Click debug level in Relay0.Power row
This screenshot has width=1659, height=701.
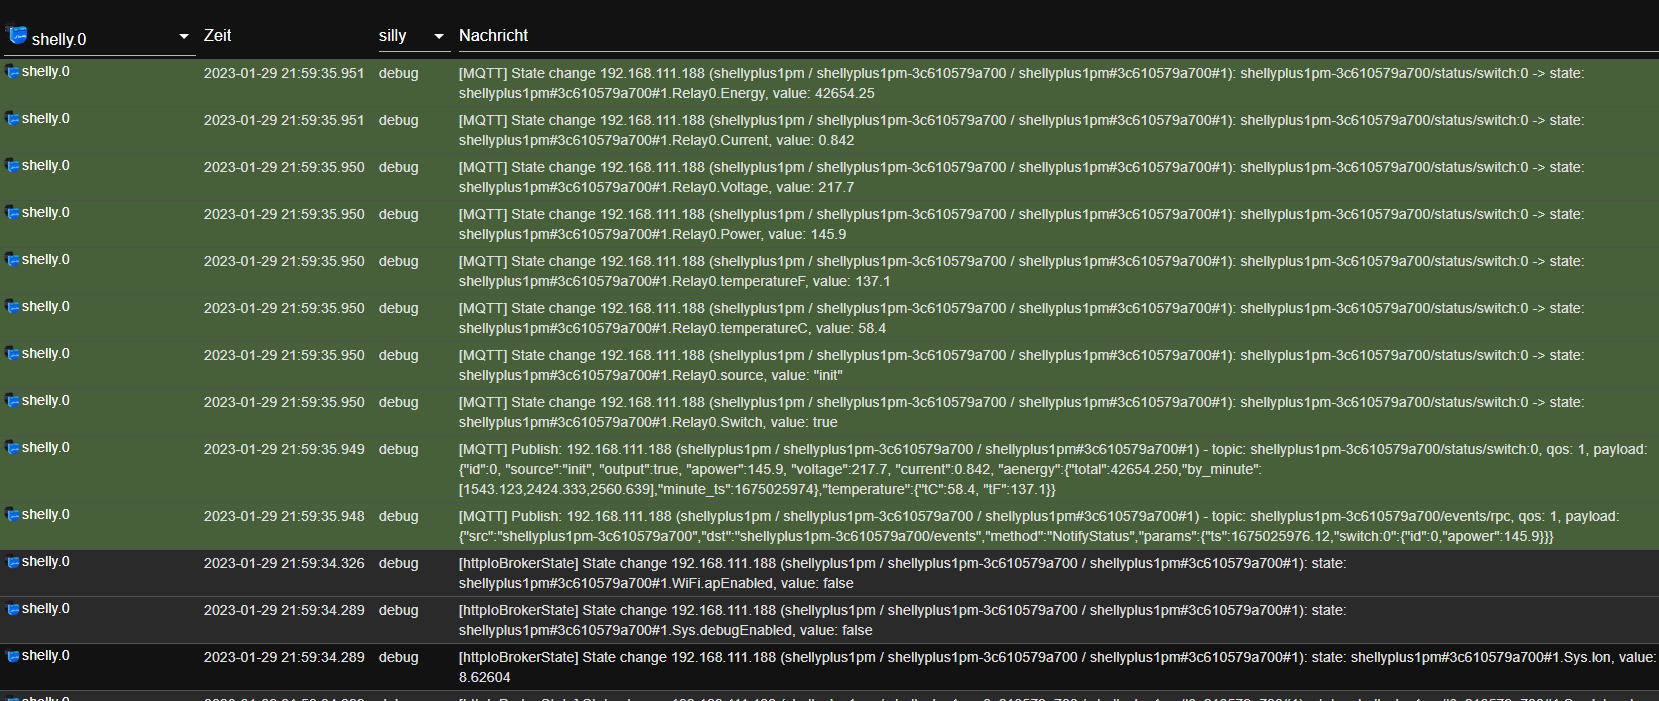click(x=398, y=214)
